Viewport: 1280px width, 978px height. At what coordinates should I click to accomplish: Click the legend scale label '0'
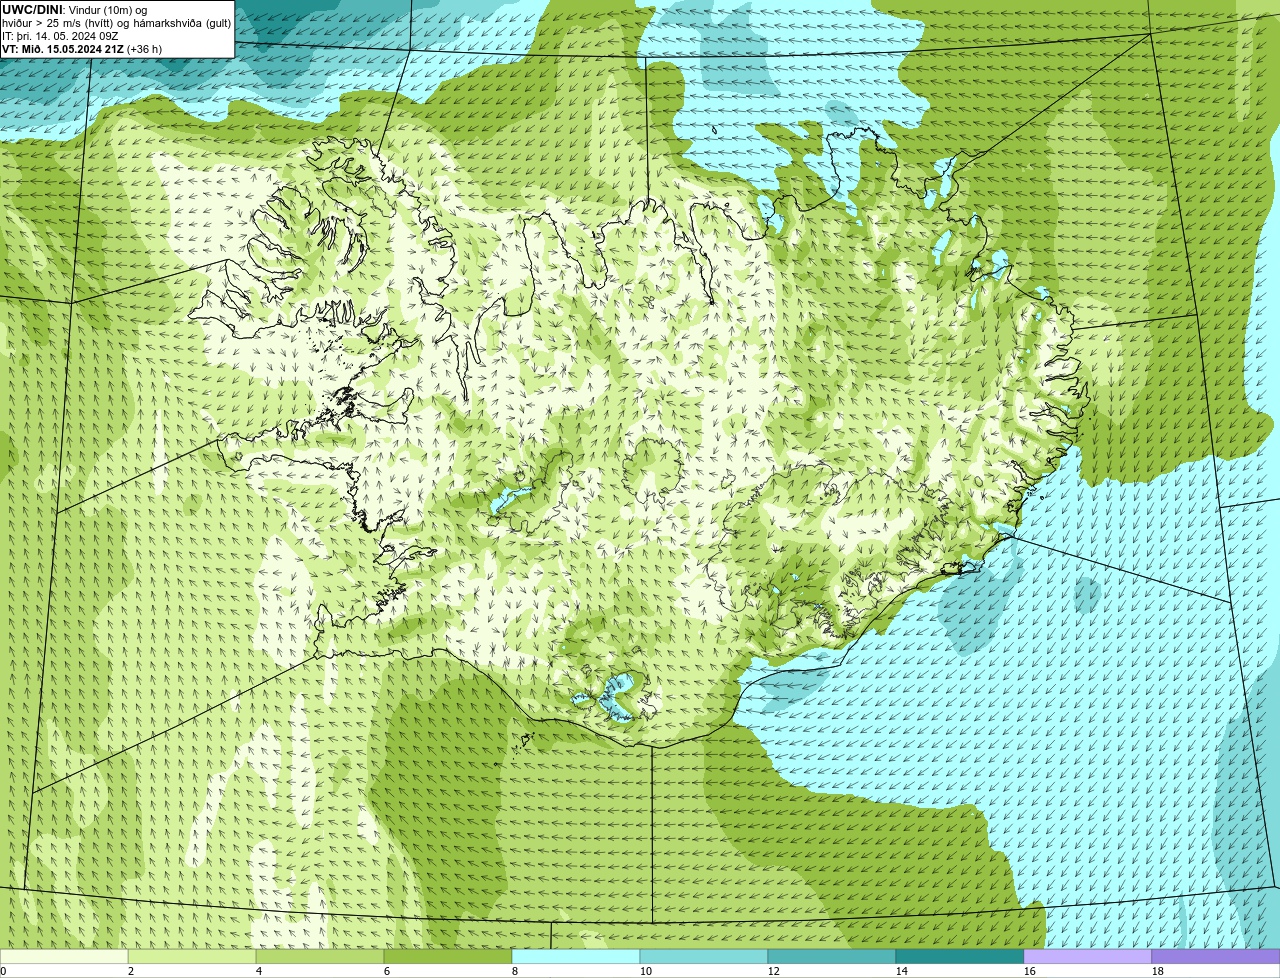click(3, 971)
